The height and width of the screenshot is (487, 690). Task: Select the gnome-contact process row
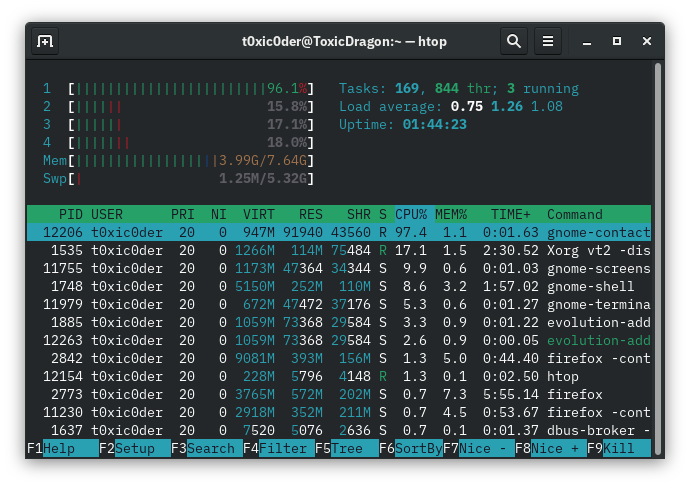coord(339,232)
